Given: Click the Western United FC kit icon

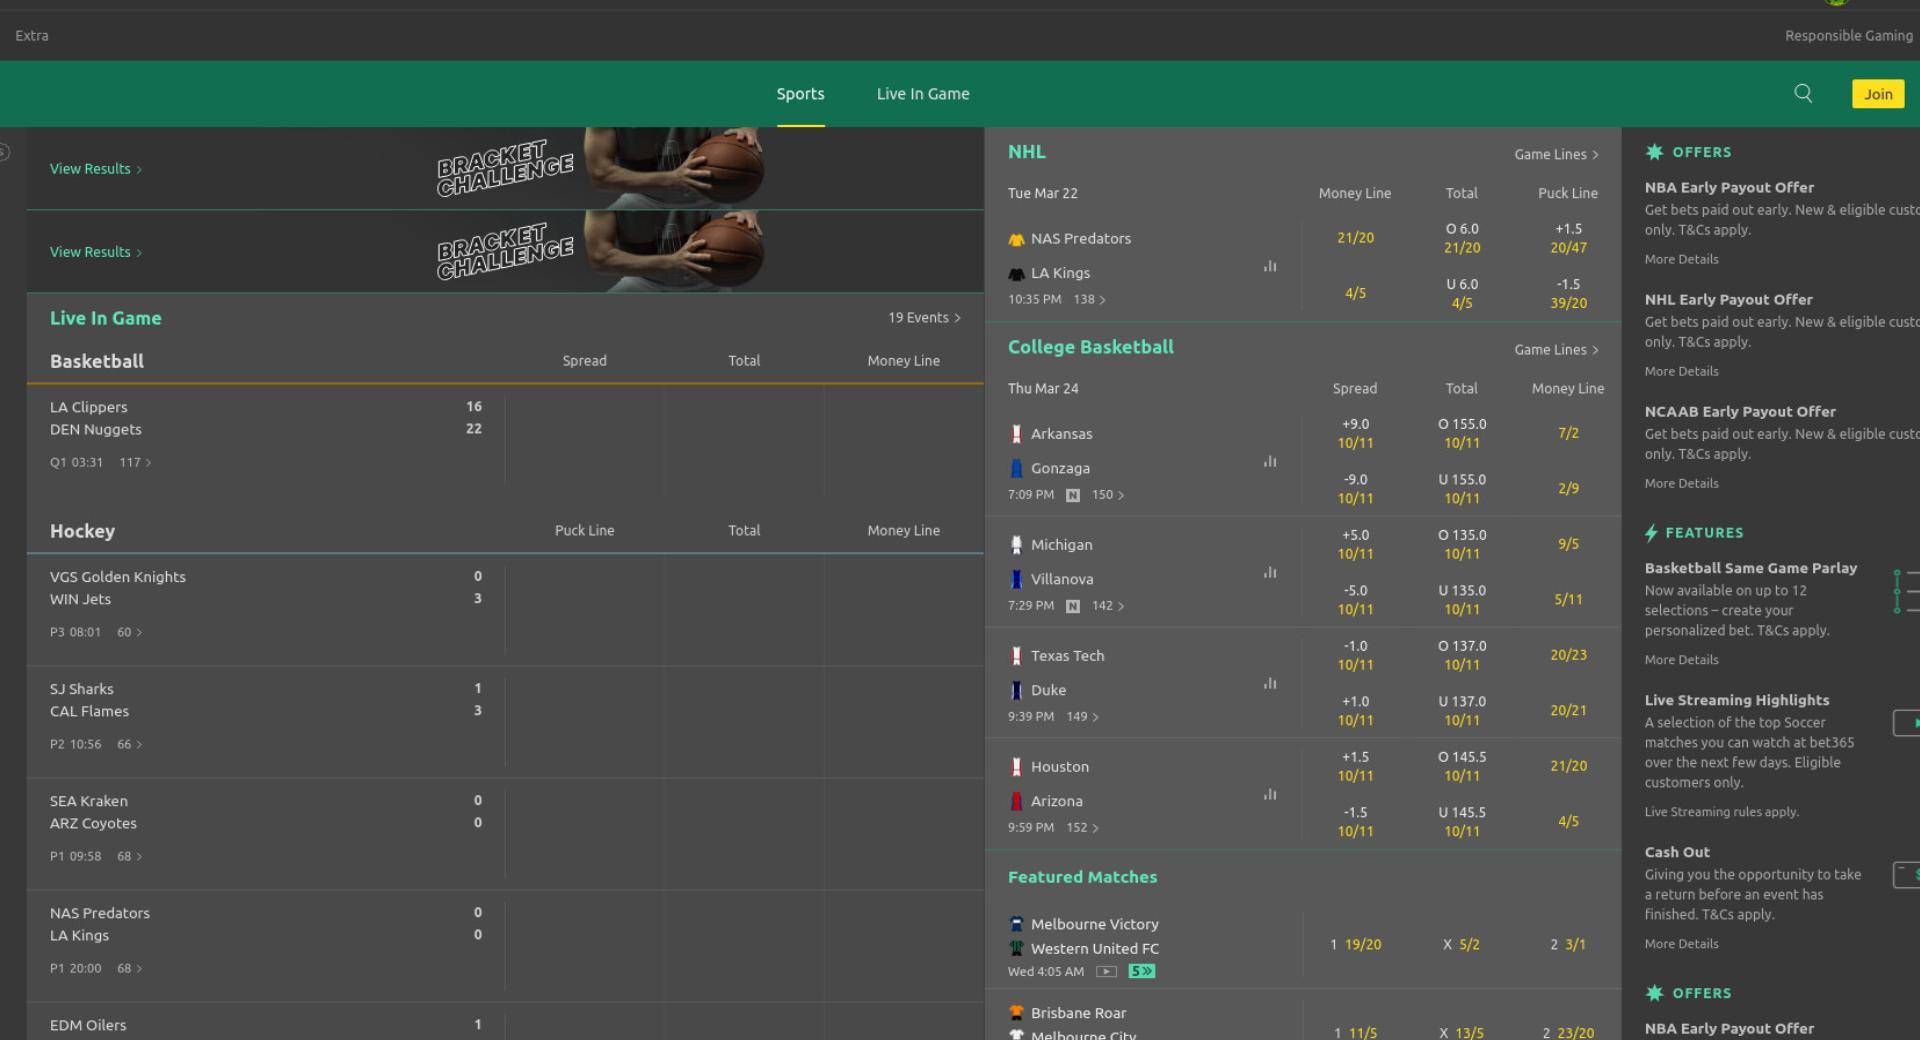Looking at the screenshot, I should pyautogui.click(x=1016, y=948).
